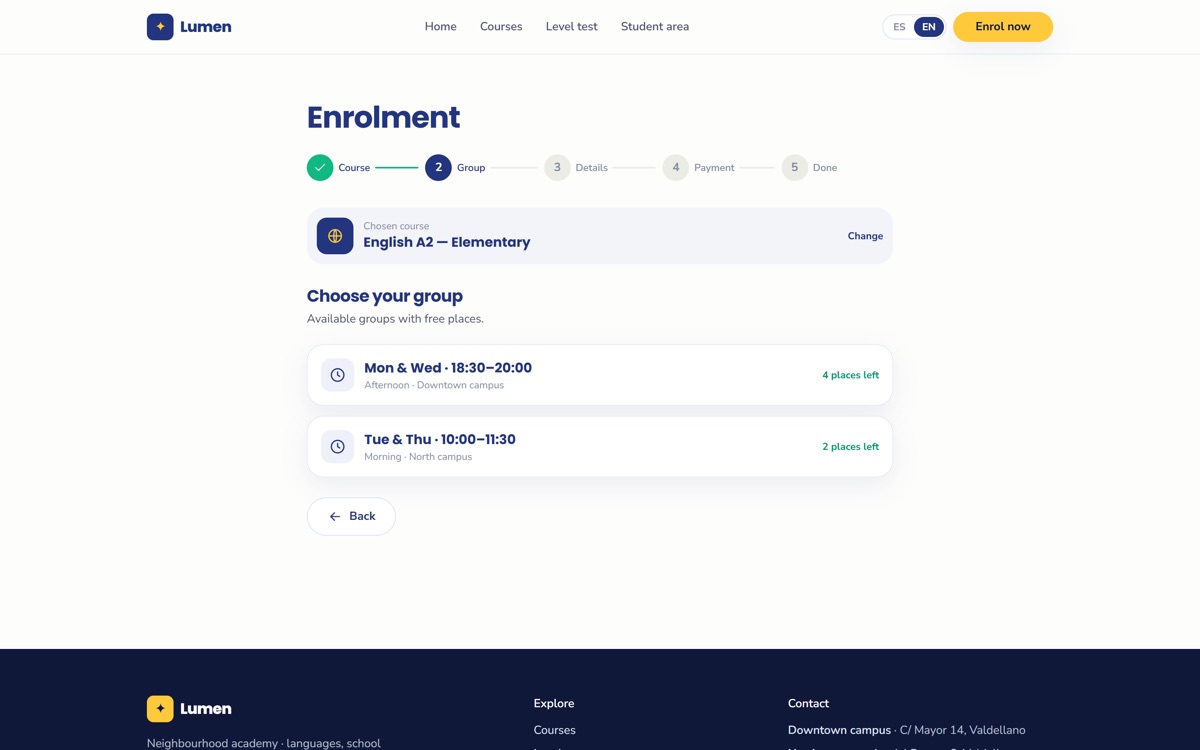Click the footer Lumen star logo
The image size is (1200, 750).
click(x=160, y=709)
